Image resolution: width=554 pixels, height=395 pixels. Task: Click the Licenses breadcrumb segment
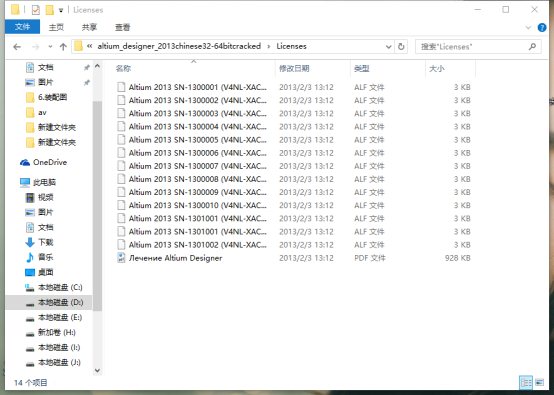(291, 46)
